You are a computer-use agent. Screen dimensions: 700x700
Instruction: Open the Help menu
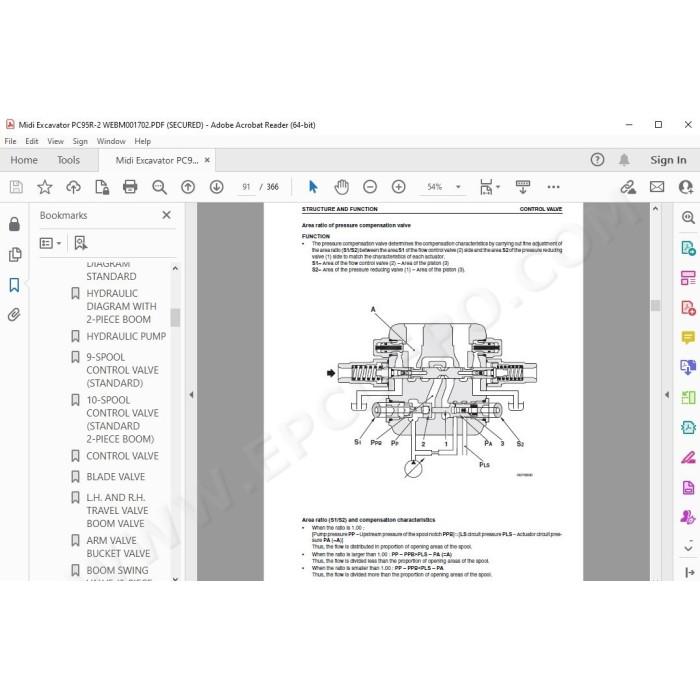142,141
